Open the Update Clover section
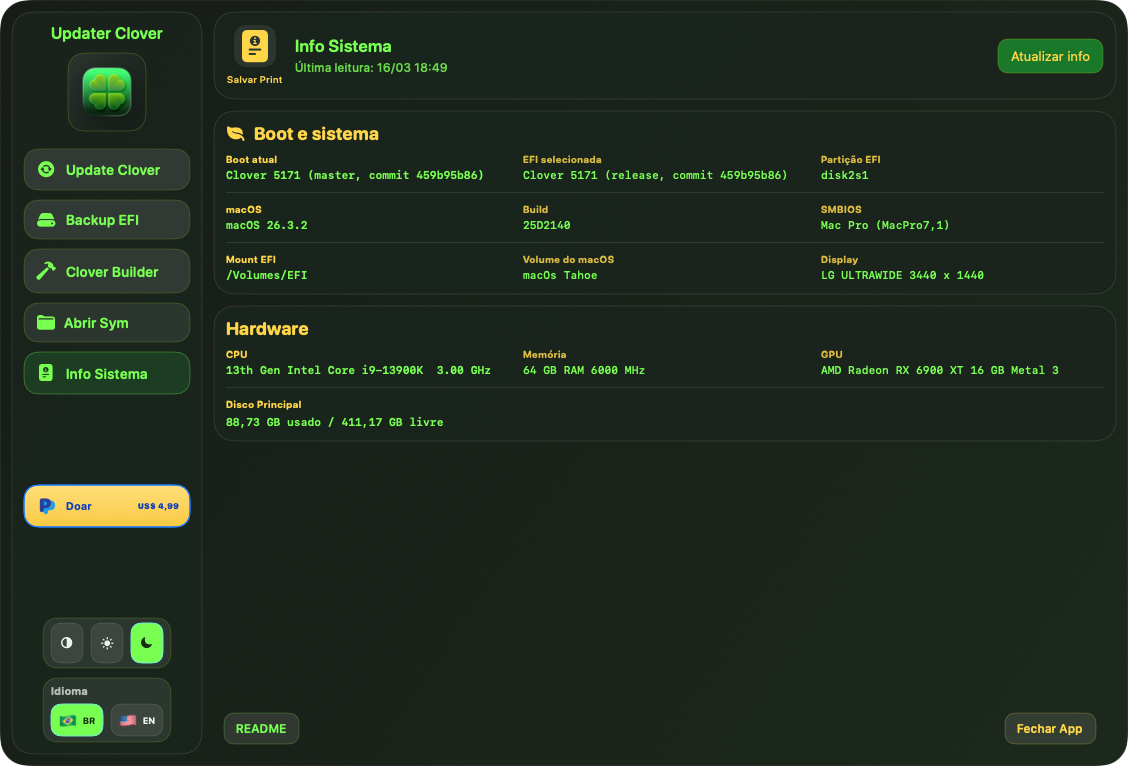This screenshot has height=766, width=1128. [x=107, y=170]
